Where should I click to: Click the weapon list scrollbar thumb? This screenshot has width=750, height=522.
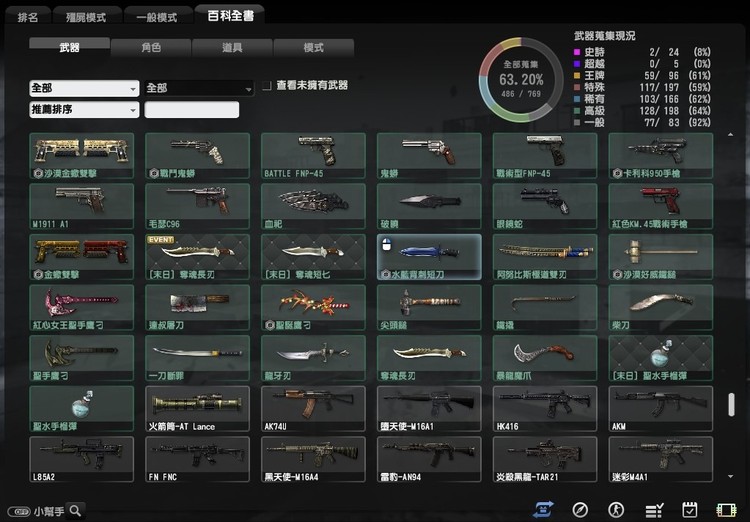click(x=731, y=404)
